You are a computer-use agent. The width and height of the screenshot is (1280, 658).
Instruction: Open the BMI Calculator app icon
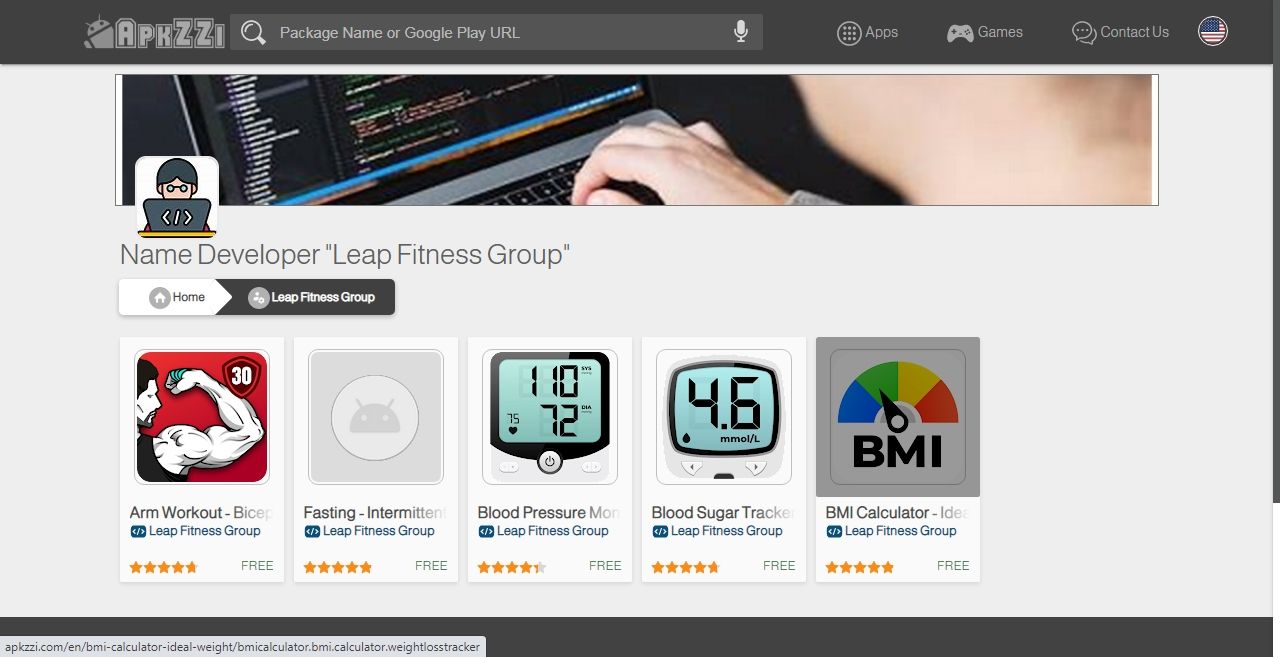click(x=898, y=417)
